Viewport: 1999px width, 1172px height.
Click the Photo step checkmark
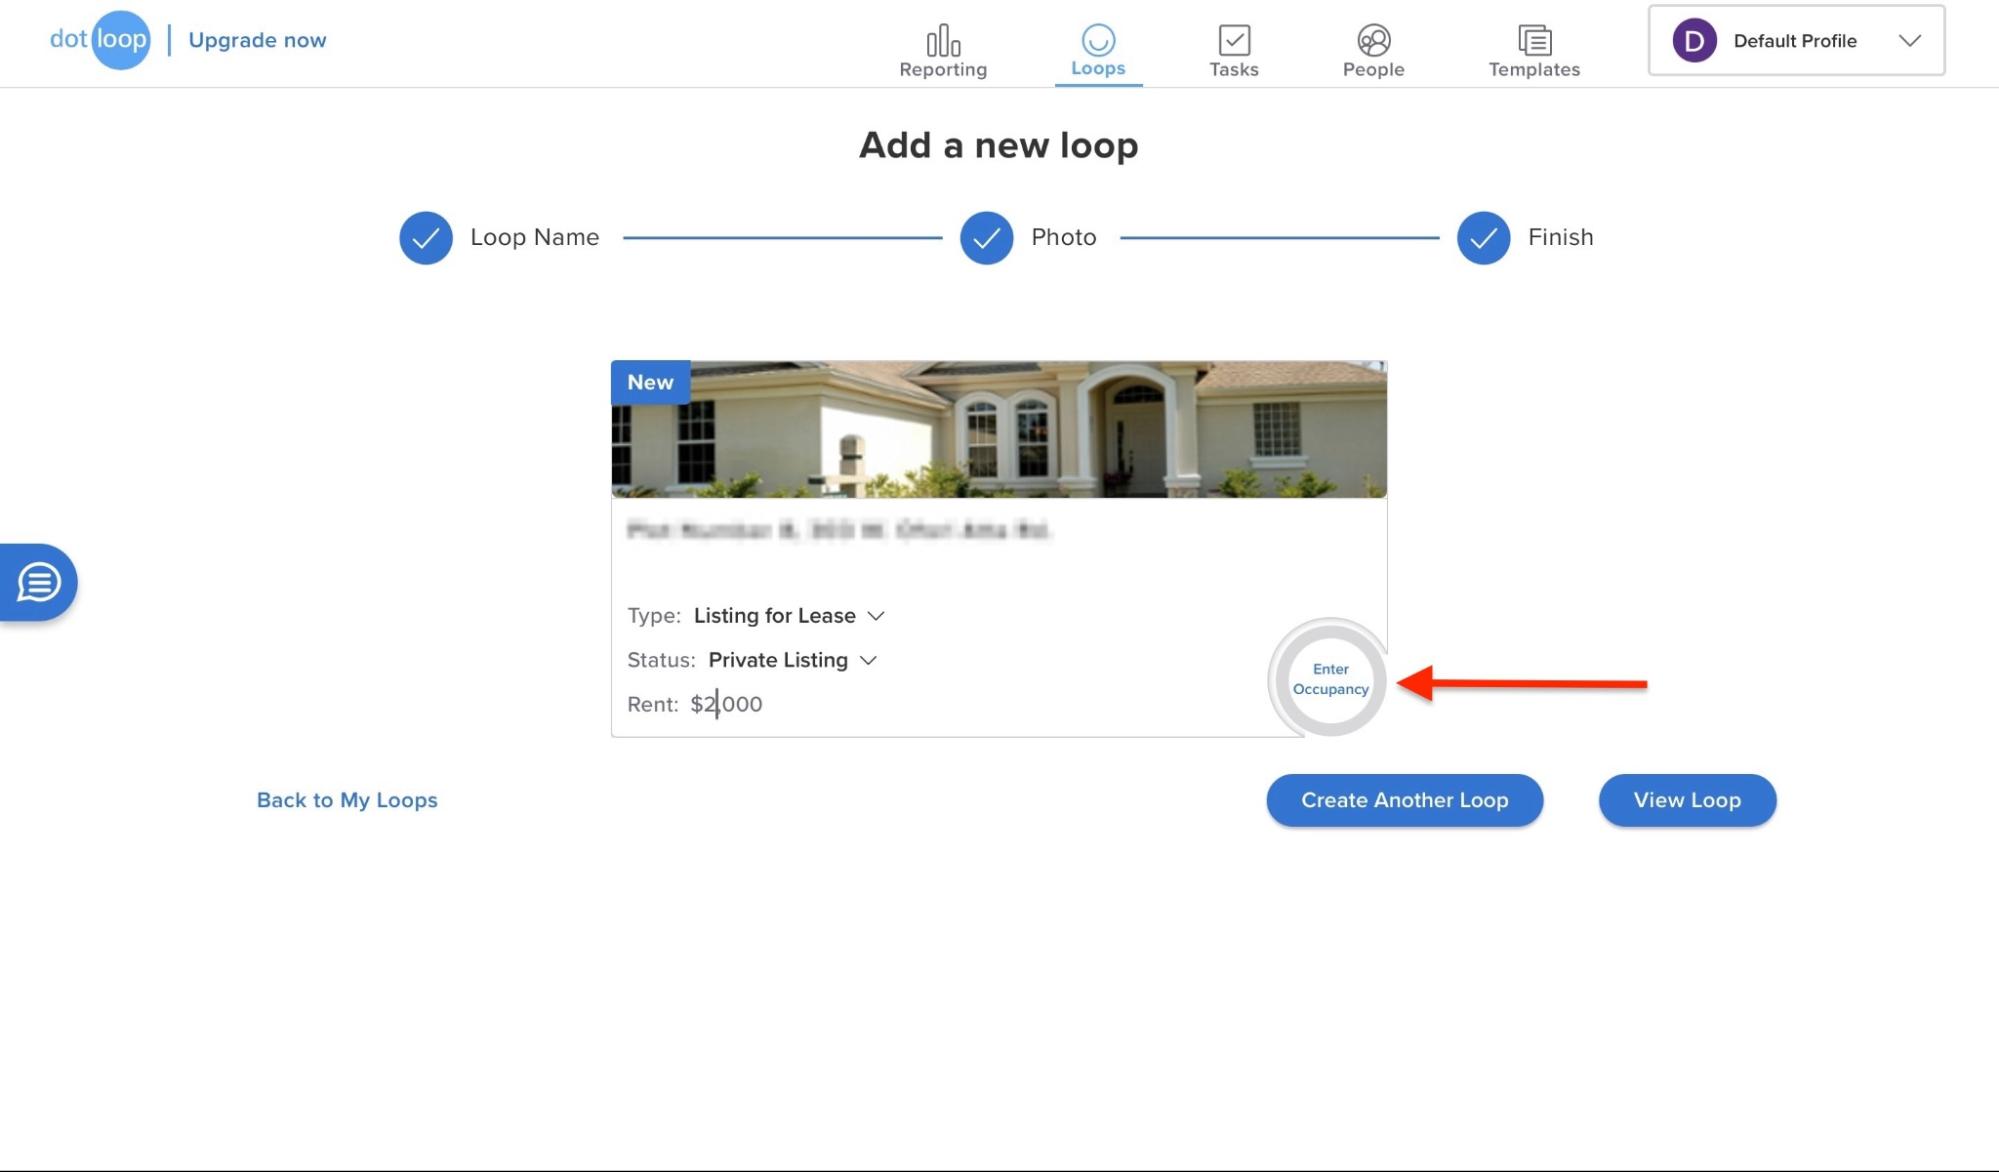pyautogui.click(x=985, y=238)
